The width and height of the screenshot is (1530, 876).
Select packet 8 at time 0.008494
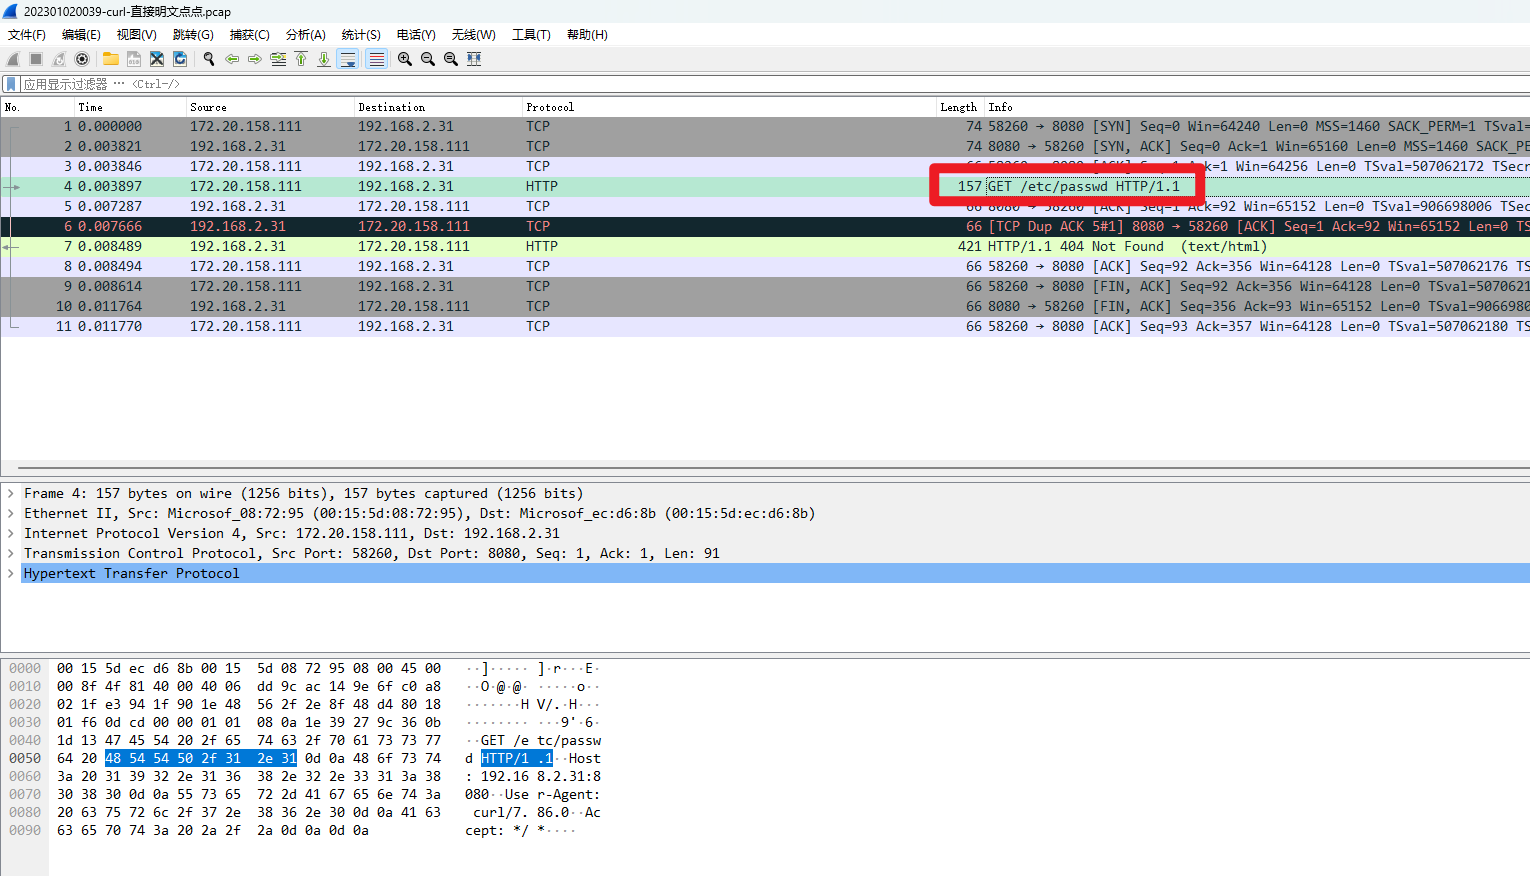pos(765,266)
